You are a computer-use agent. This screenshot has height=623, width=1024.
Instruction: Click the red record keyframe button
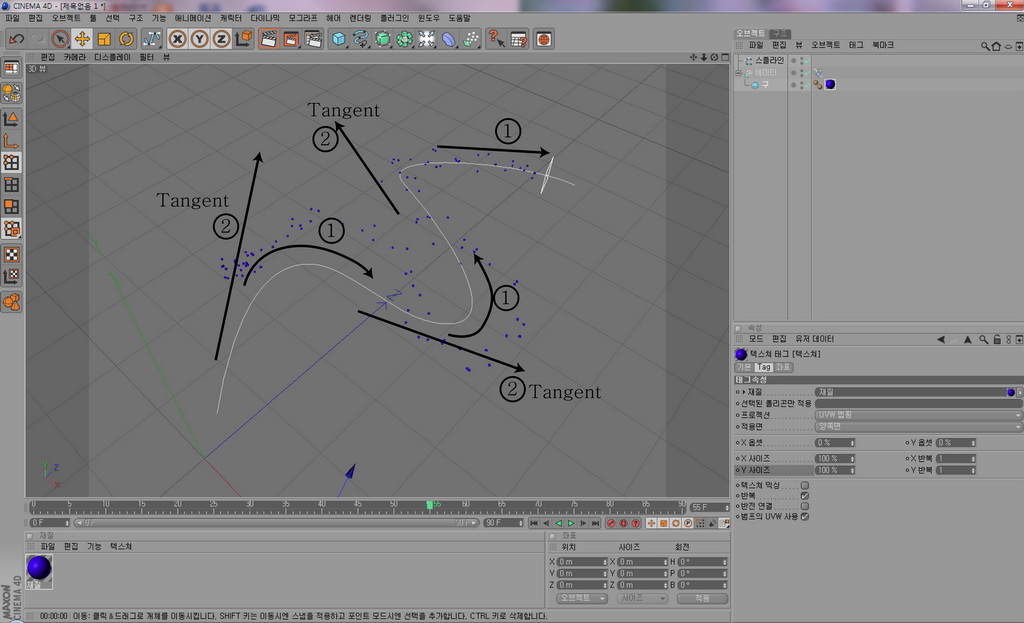point(611,523)
